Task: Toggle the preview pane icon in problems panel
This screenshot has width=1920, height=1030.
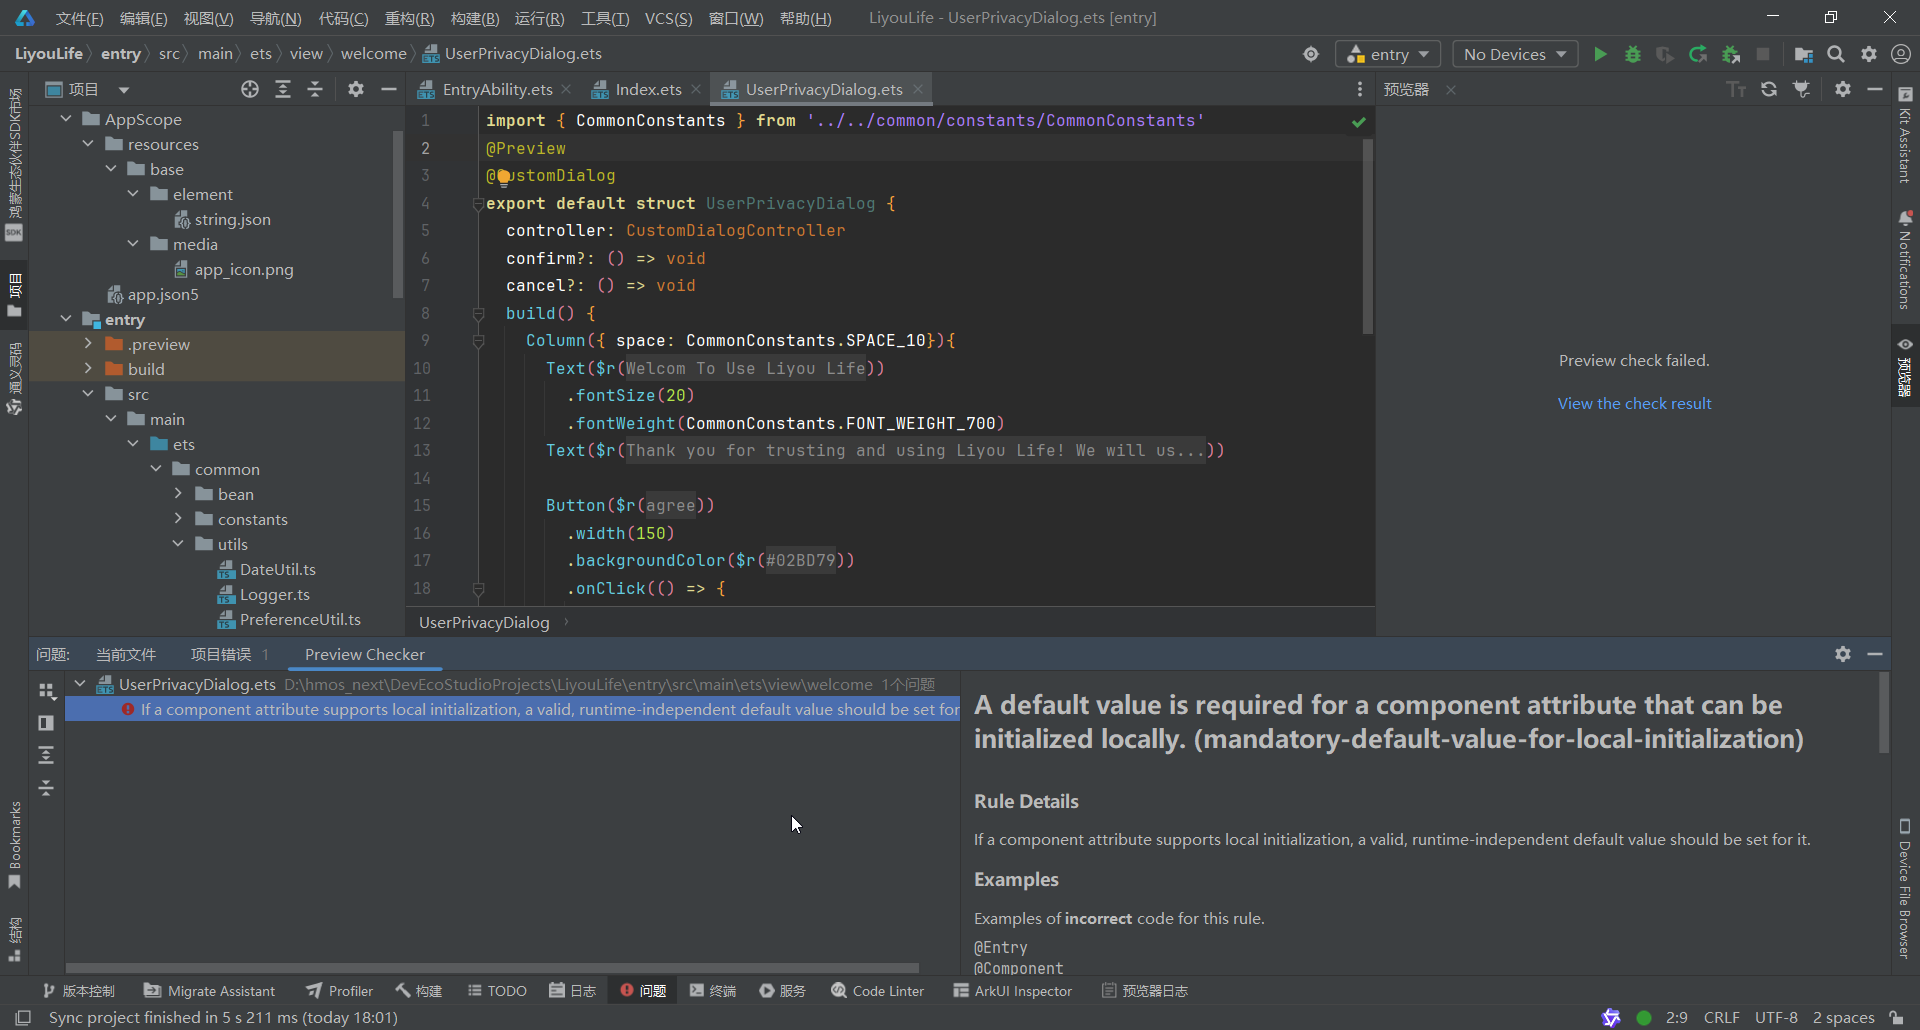Action: 46,723
